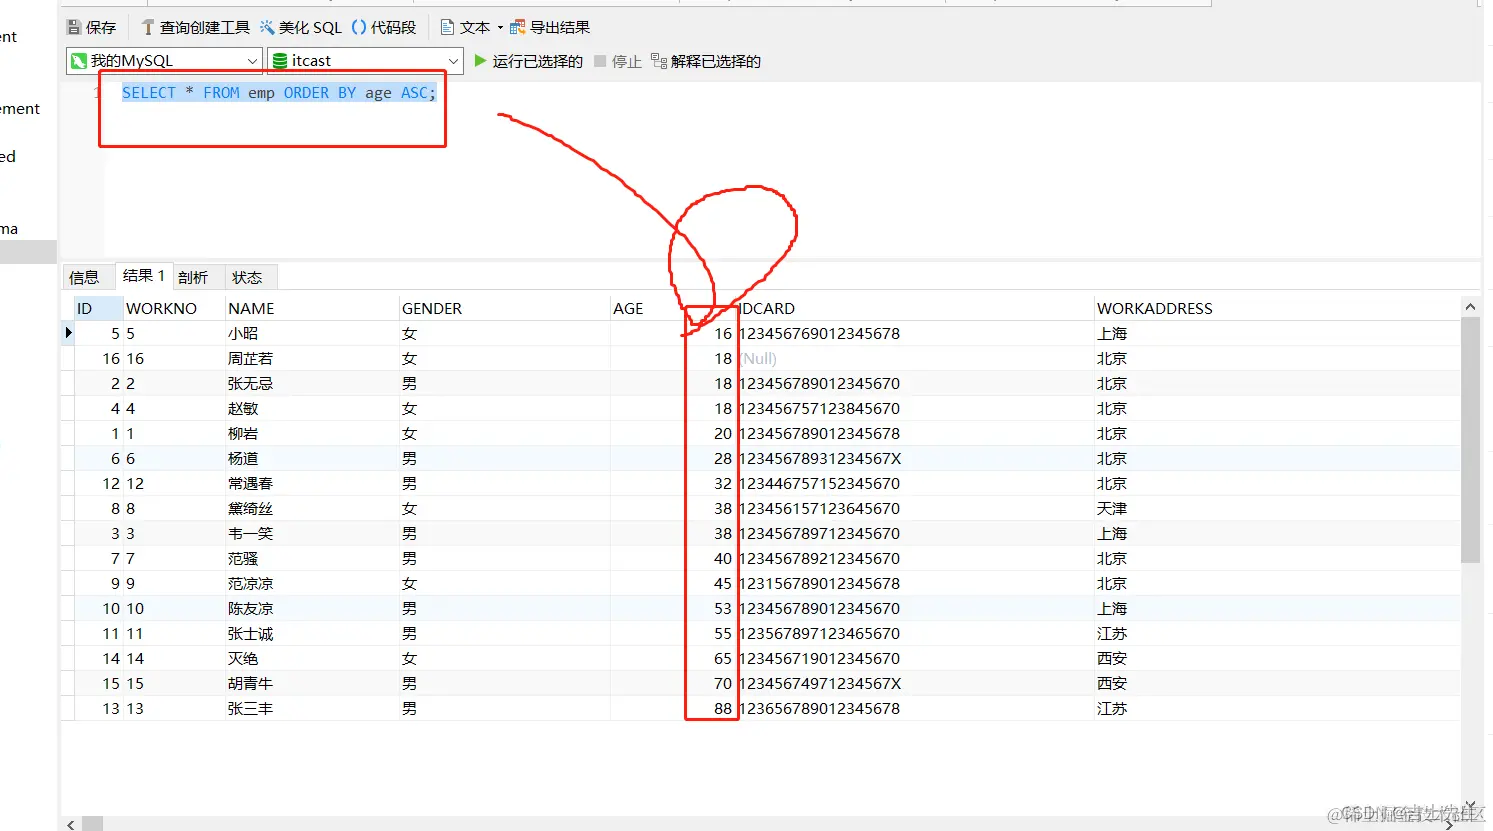Switch to the 信息 tab
The height and width of the screenshot is (831, 1493).
click(85, 277)
